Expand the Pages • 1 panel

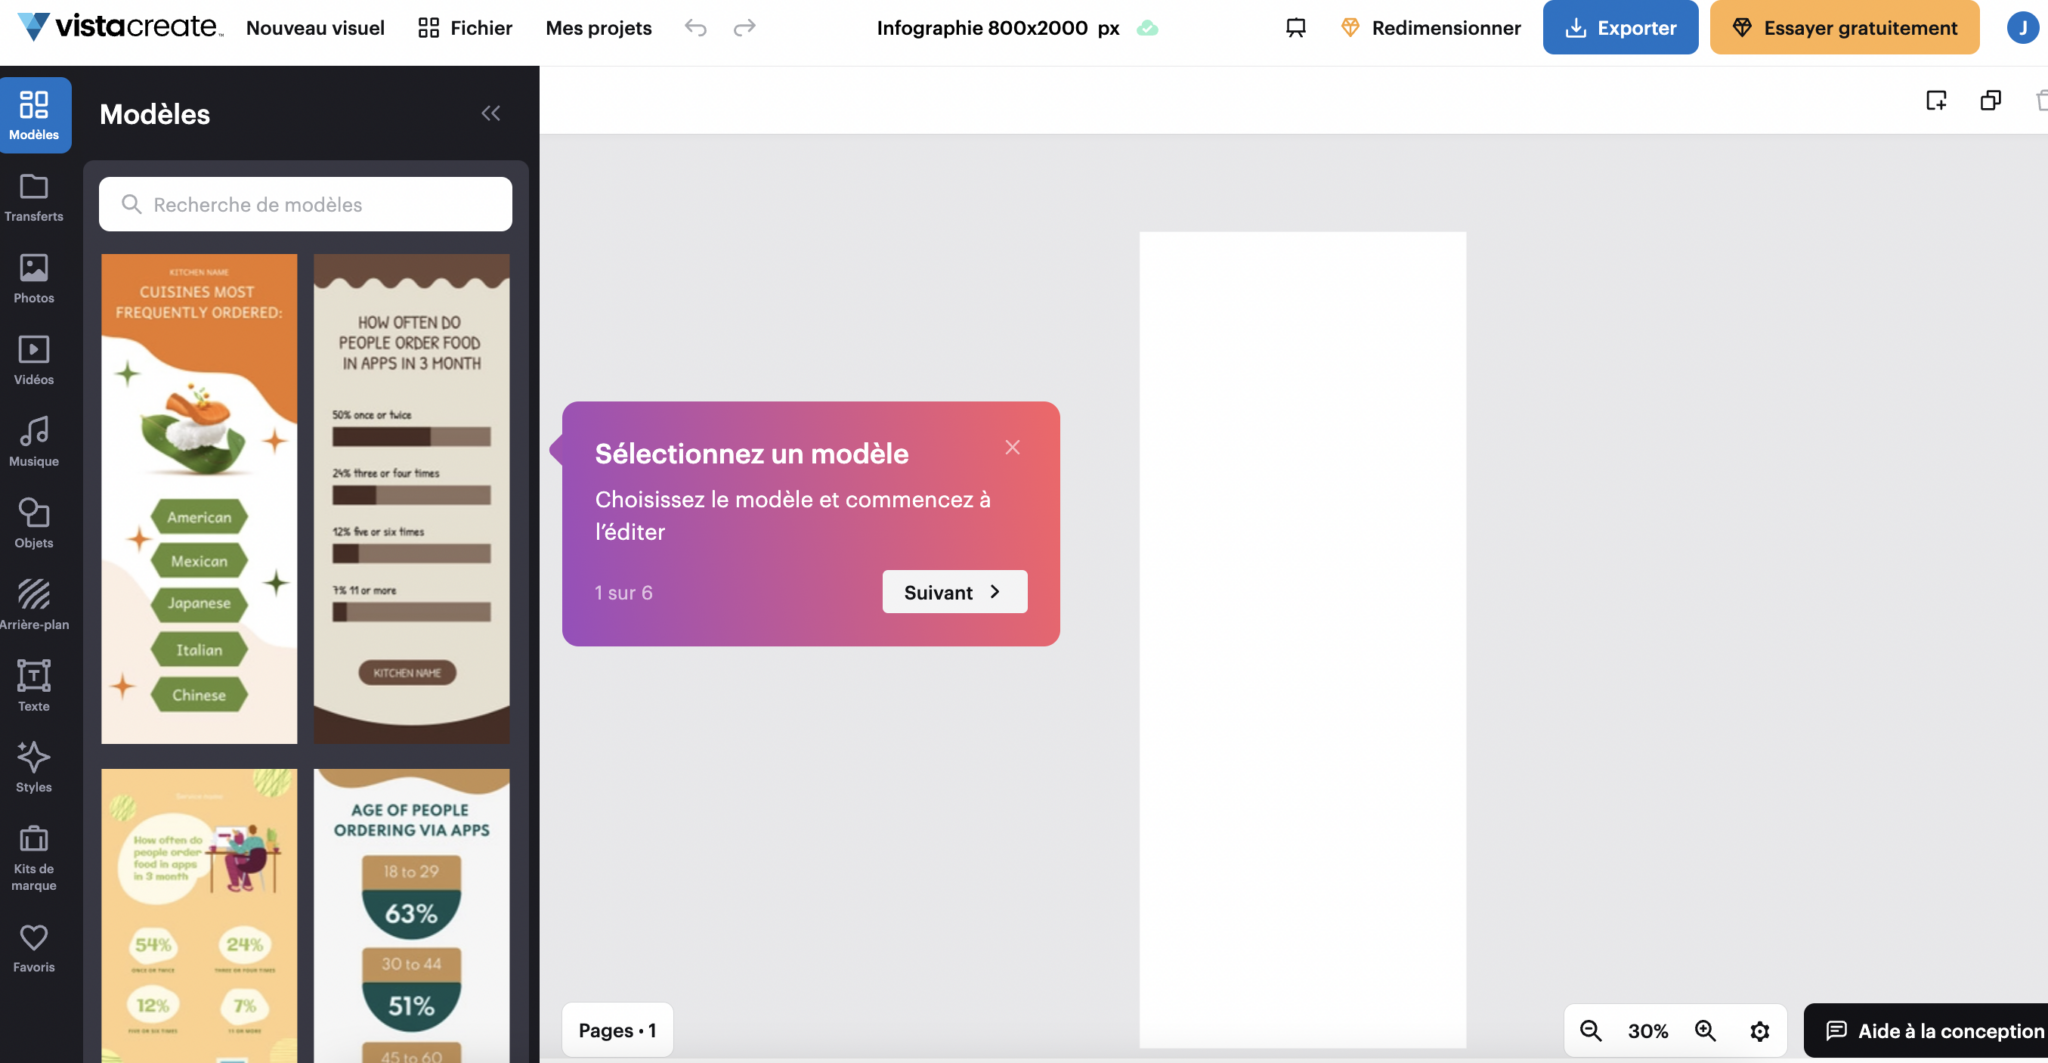[617, 1031]
